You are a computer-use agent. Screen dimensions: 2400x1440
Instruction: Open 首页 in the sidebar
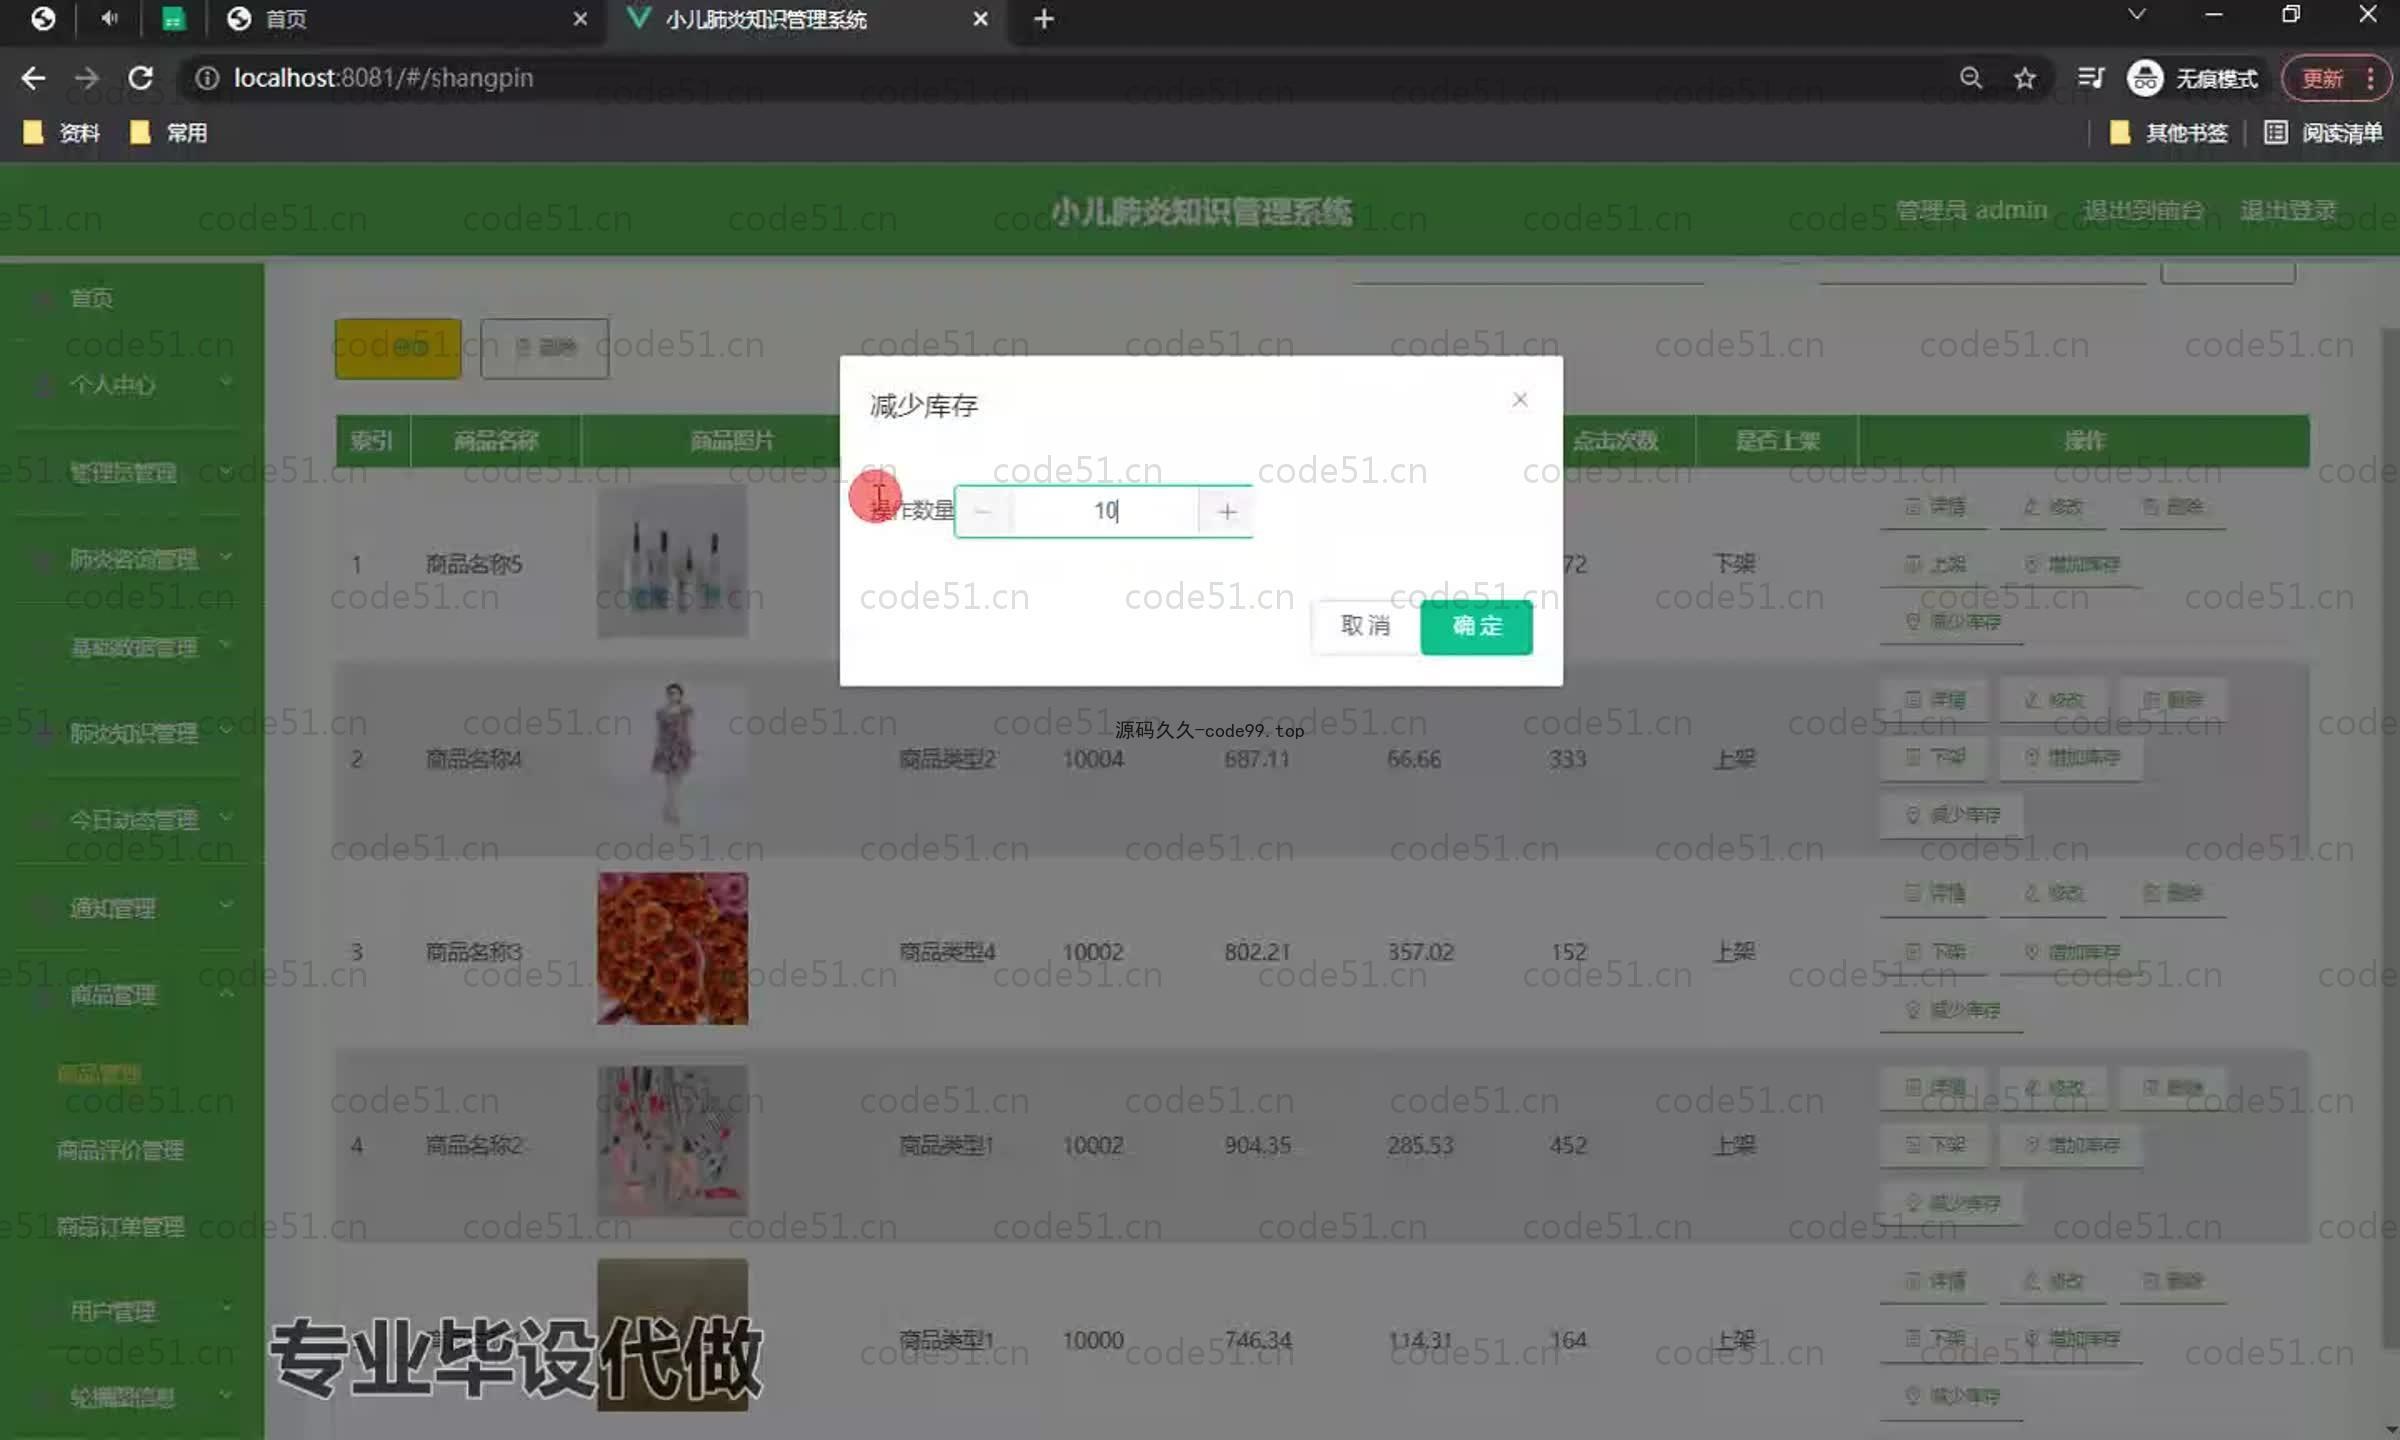pos(90,298)
